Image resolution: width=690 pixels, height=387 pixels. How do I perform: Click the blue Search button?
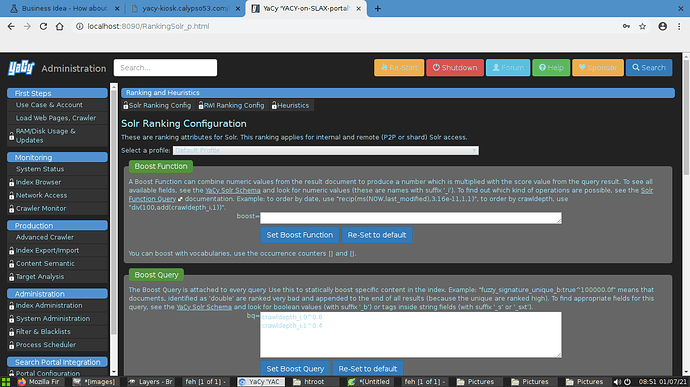pos(649,68)
